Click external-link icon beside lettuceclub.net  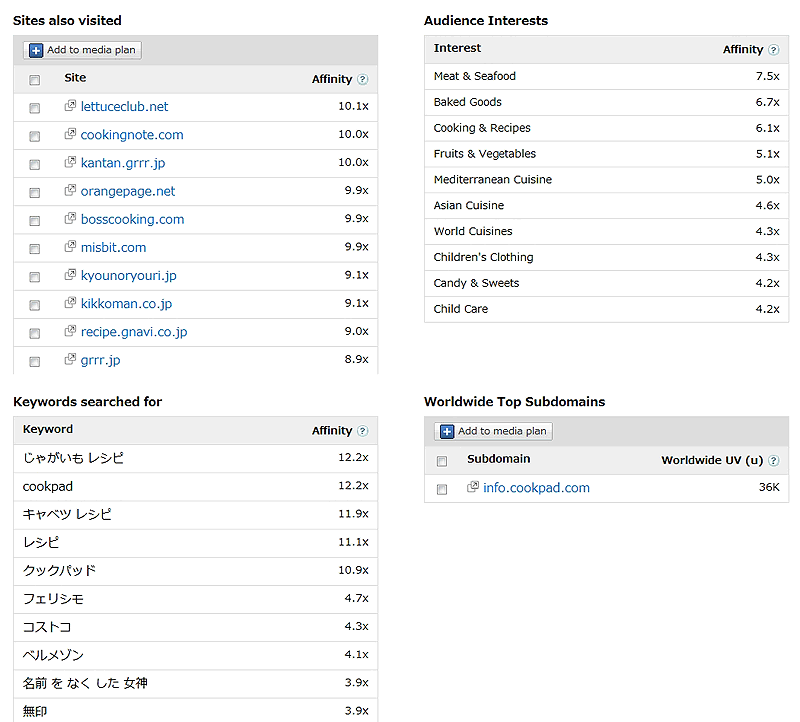point(71,106)
